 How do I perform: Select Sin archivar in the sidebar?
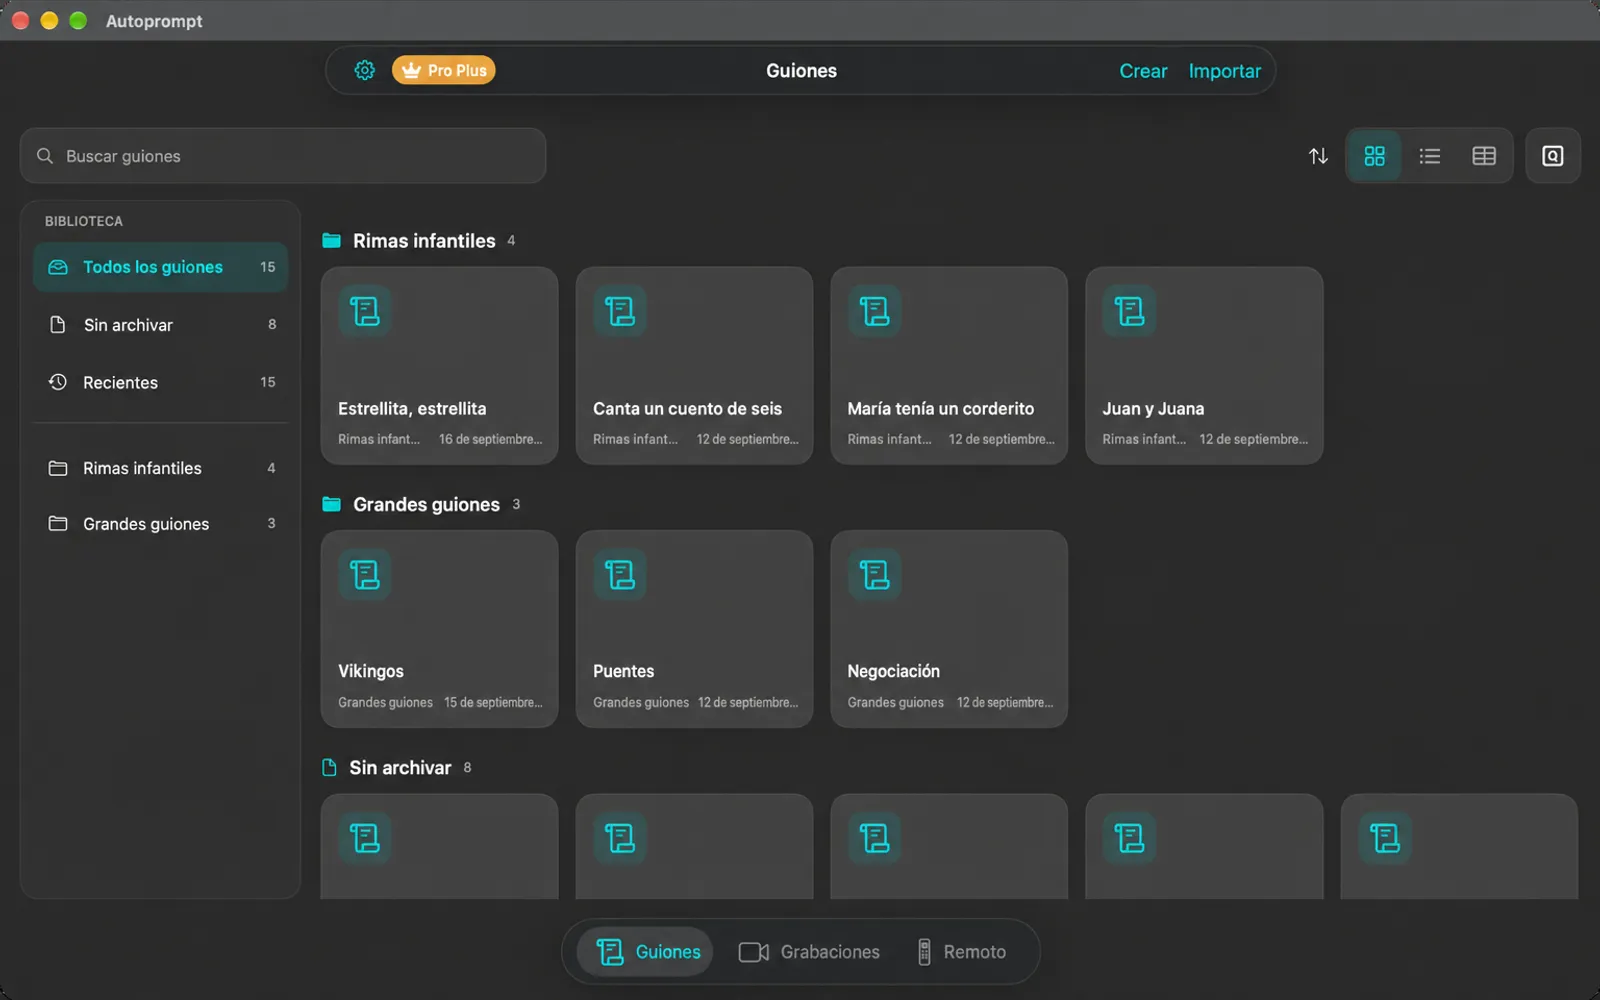161,325
